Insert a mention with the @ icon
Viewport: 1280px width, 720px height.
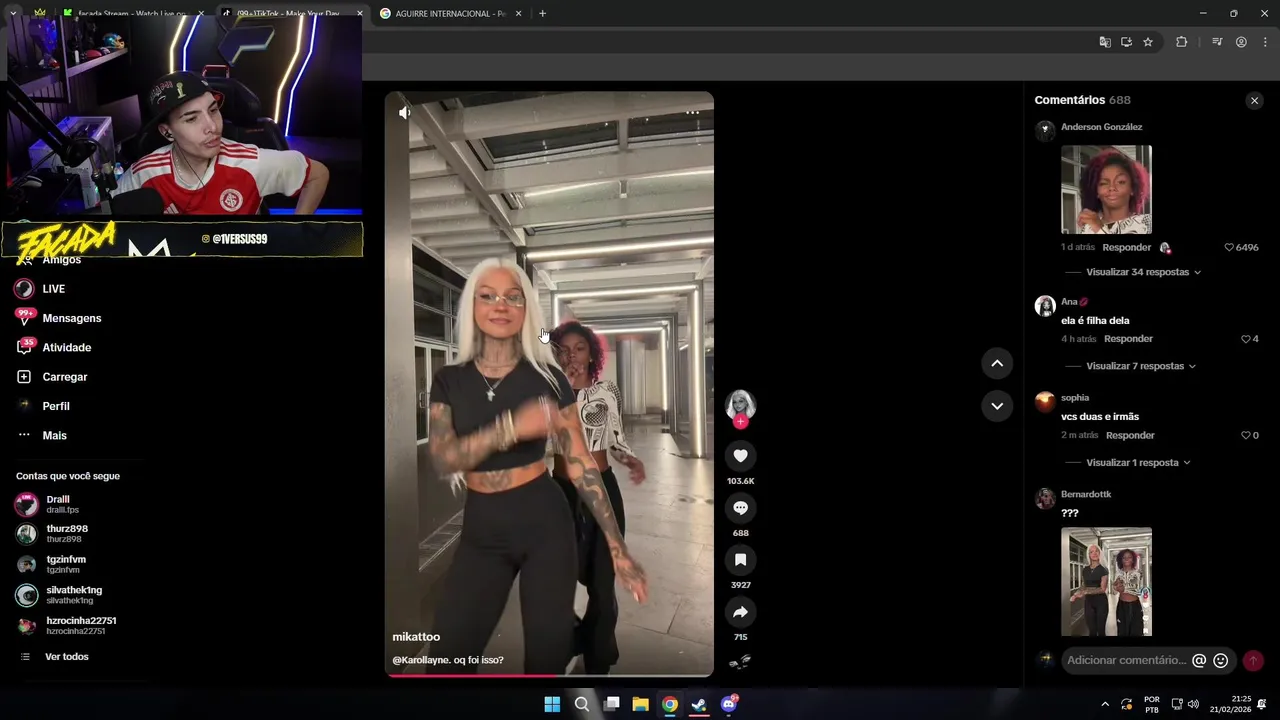[x=1199, y=660]
